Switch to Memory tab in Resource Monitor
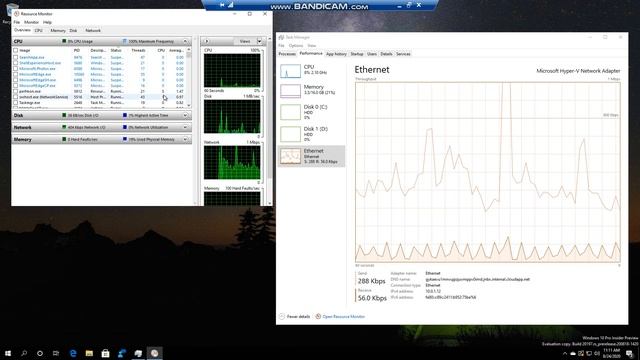Image resolution: width=640 pixels, height=360 pixels. 58,31
